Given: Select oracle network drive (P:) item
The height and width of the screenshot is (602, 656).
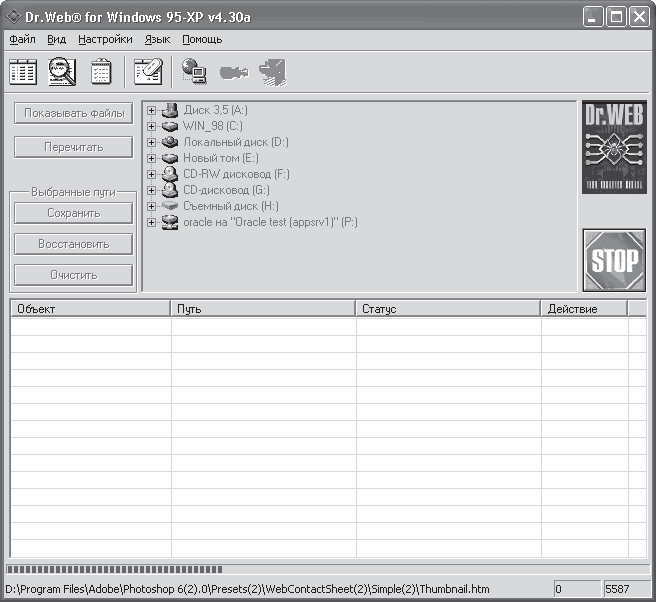Looking at the screenshot, I should (270, 222).
